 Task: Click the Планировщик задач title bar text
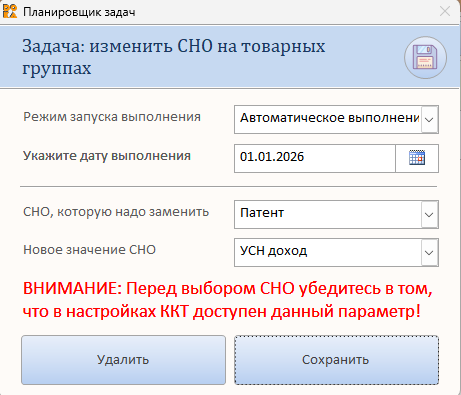(x=79, y=12)
